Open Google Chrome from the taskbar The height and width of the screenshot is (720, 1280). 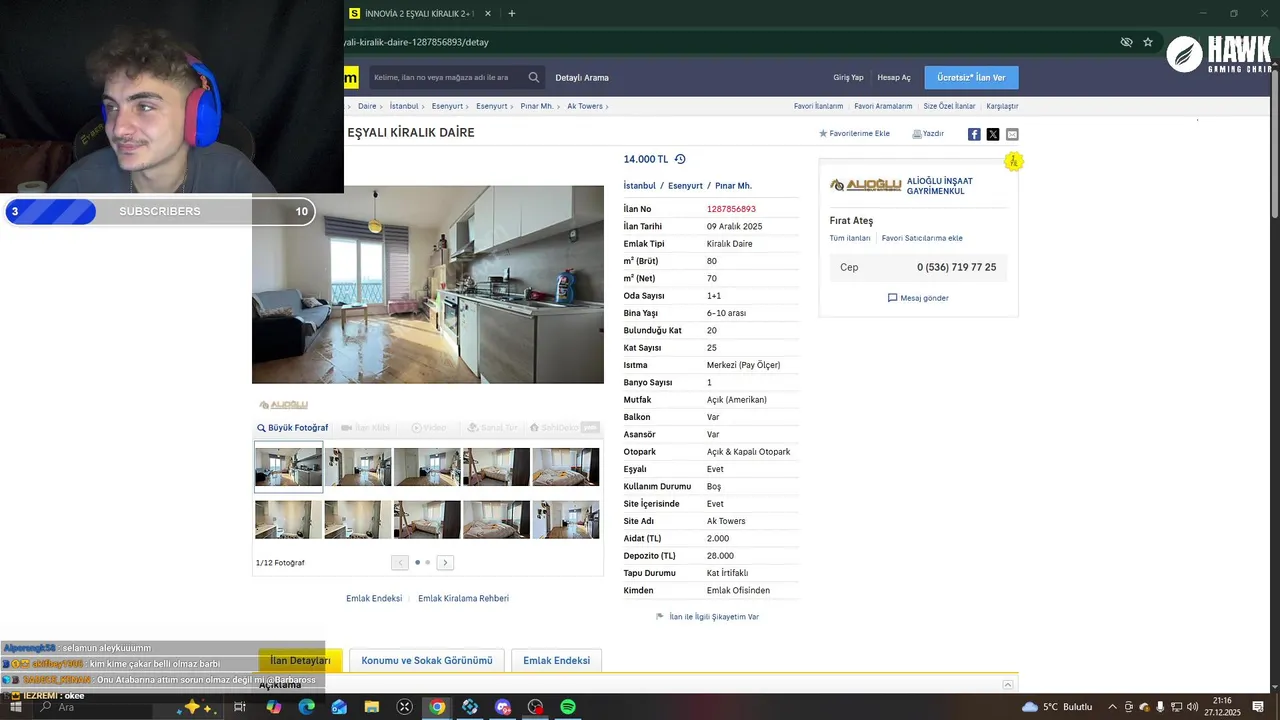click(437, 707)
